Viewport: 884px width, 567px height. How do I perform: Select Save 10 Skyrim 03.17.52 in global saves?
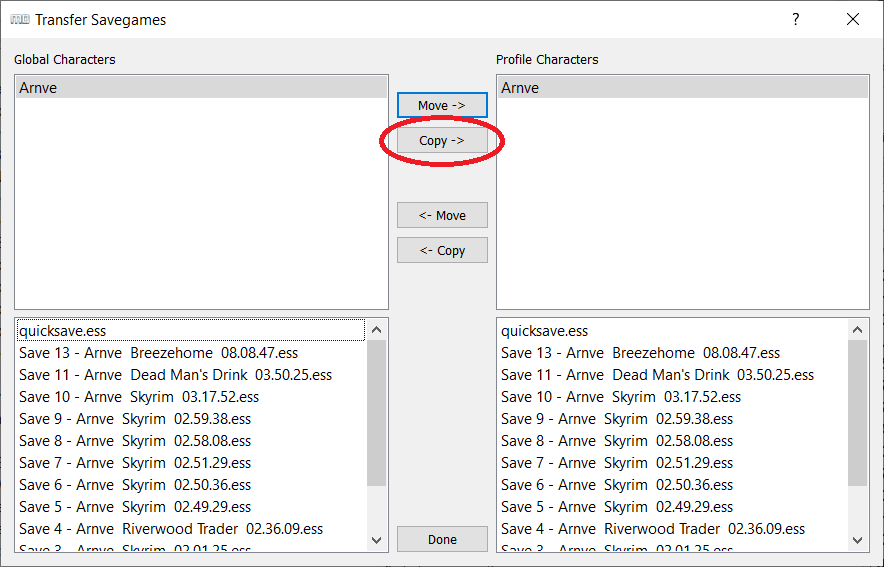tap(191, 397)
